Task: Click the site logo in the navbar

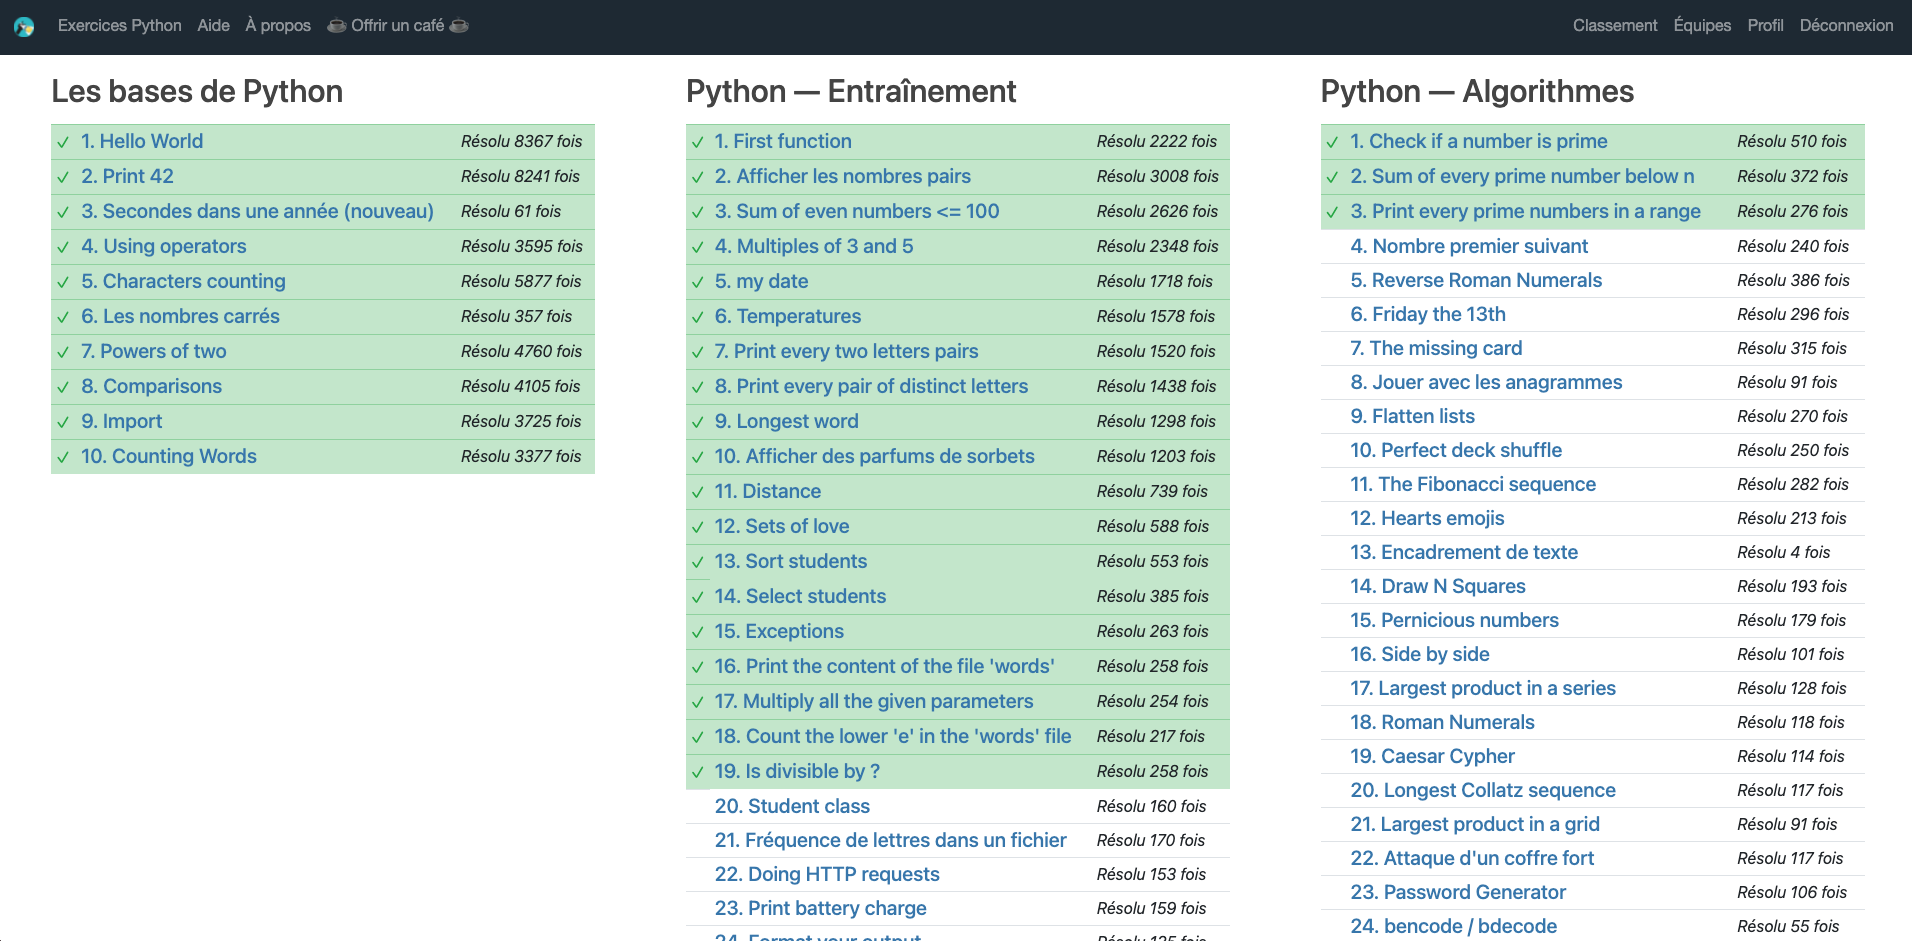Action: (24, 27)
